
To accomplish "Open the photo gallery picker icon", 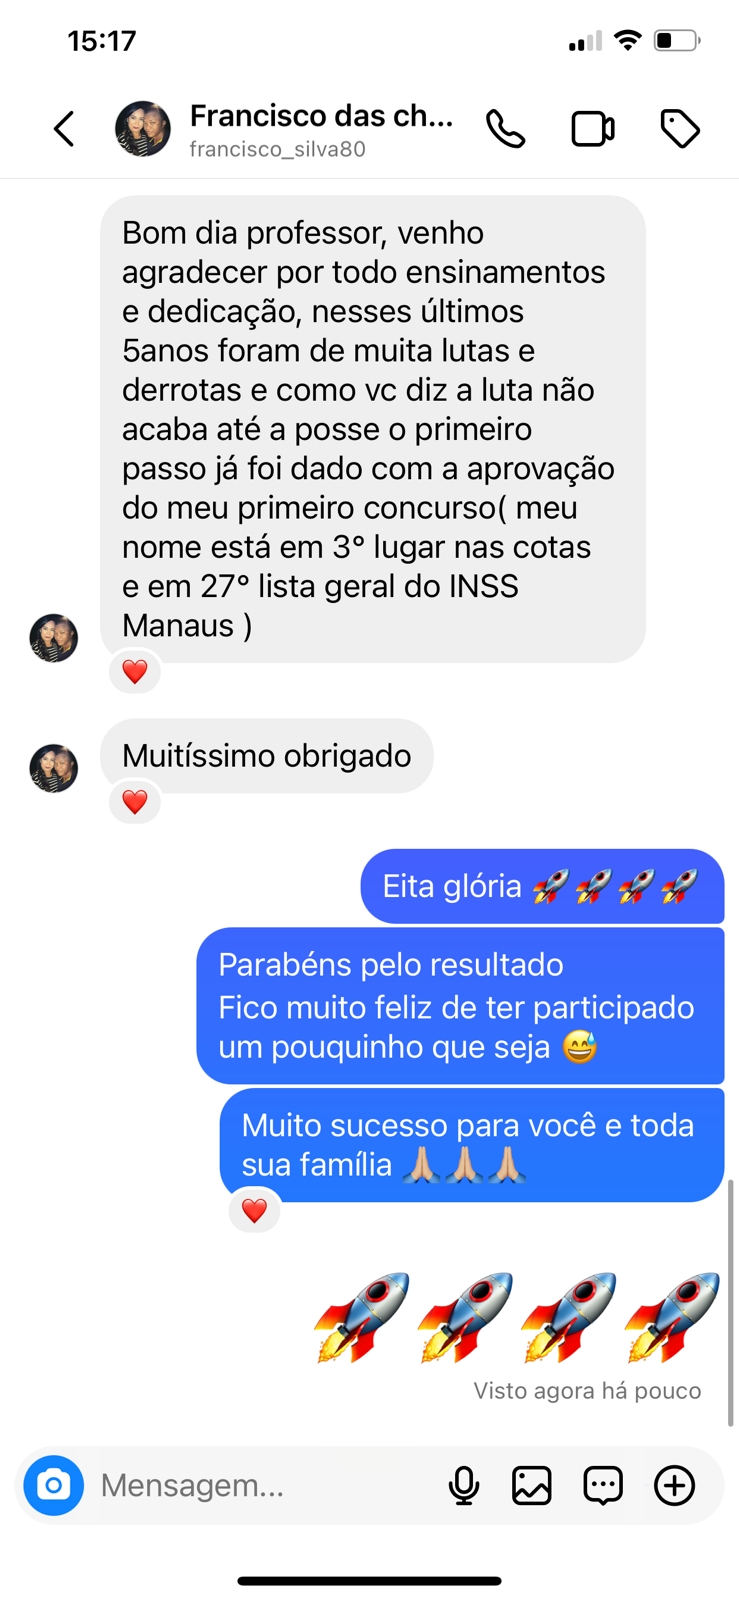I will tap(532, 1485).
